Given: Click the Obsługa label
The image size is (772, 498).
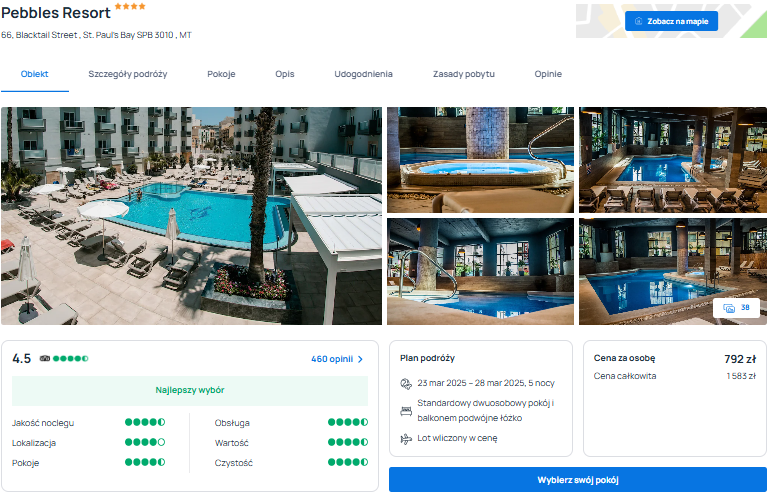Looking at the screenshot, I should pyautogui.click(x=232, y=423).
